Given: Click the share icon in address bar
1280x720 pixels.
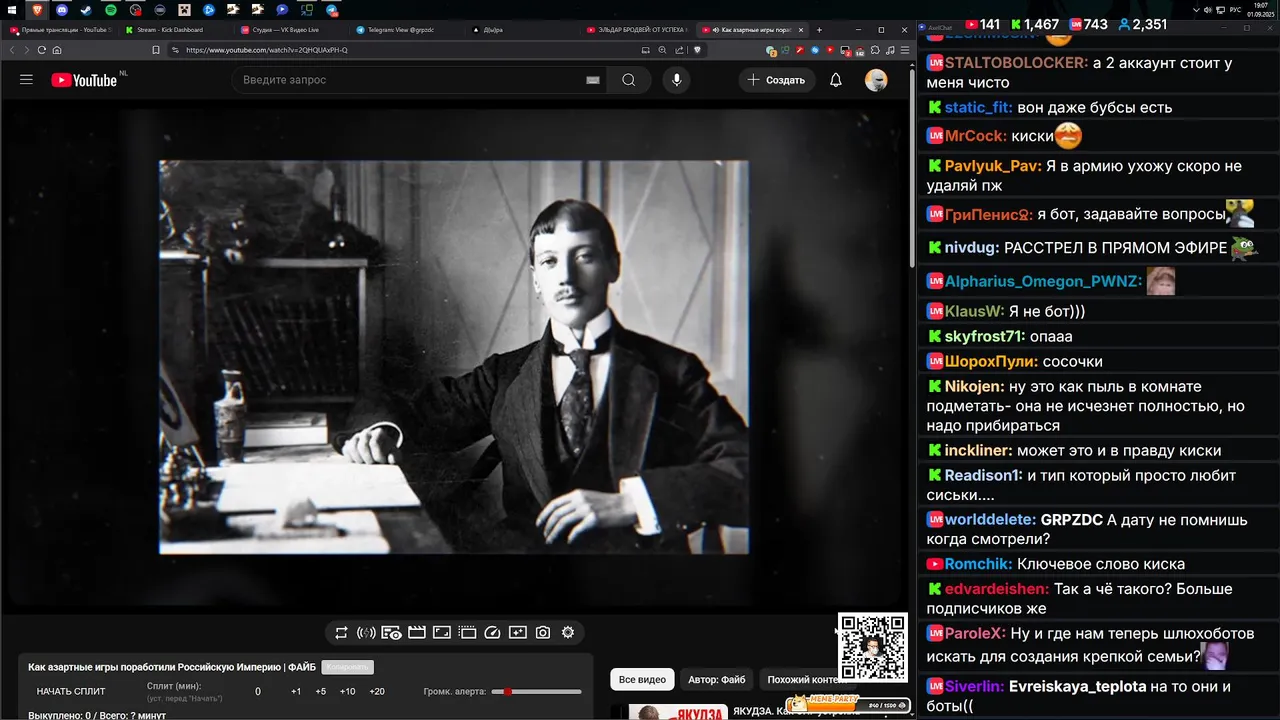Looking at the screenshot, I should tap(679, 50).
